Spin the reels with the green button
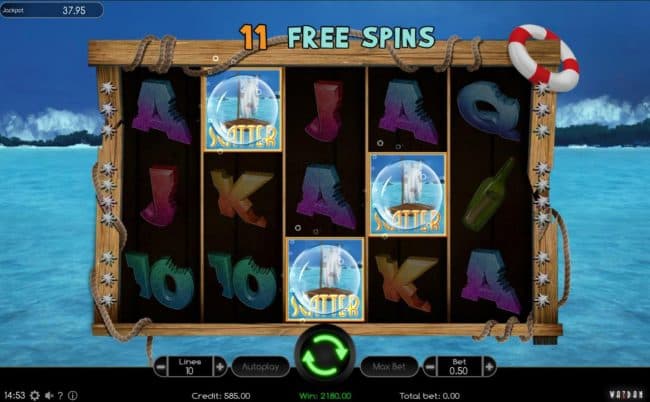The image size is (650, 402). click(325, 355)
